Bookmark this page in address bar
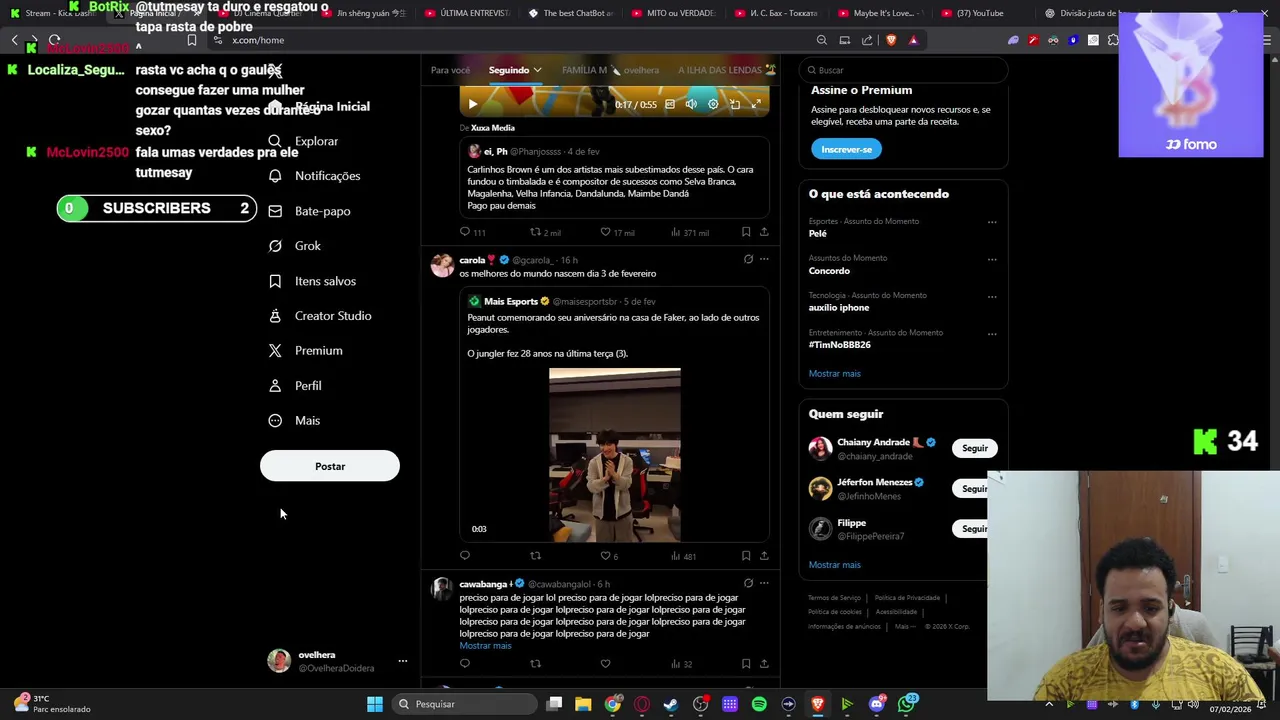The height and width of the screenshot is (720, 1280). [x=191, y=40]
